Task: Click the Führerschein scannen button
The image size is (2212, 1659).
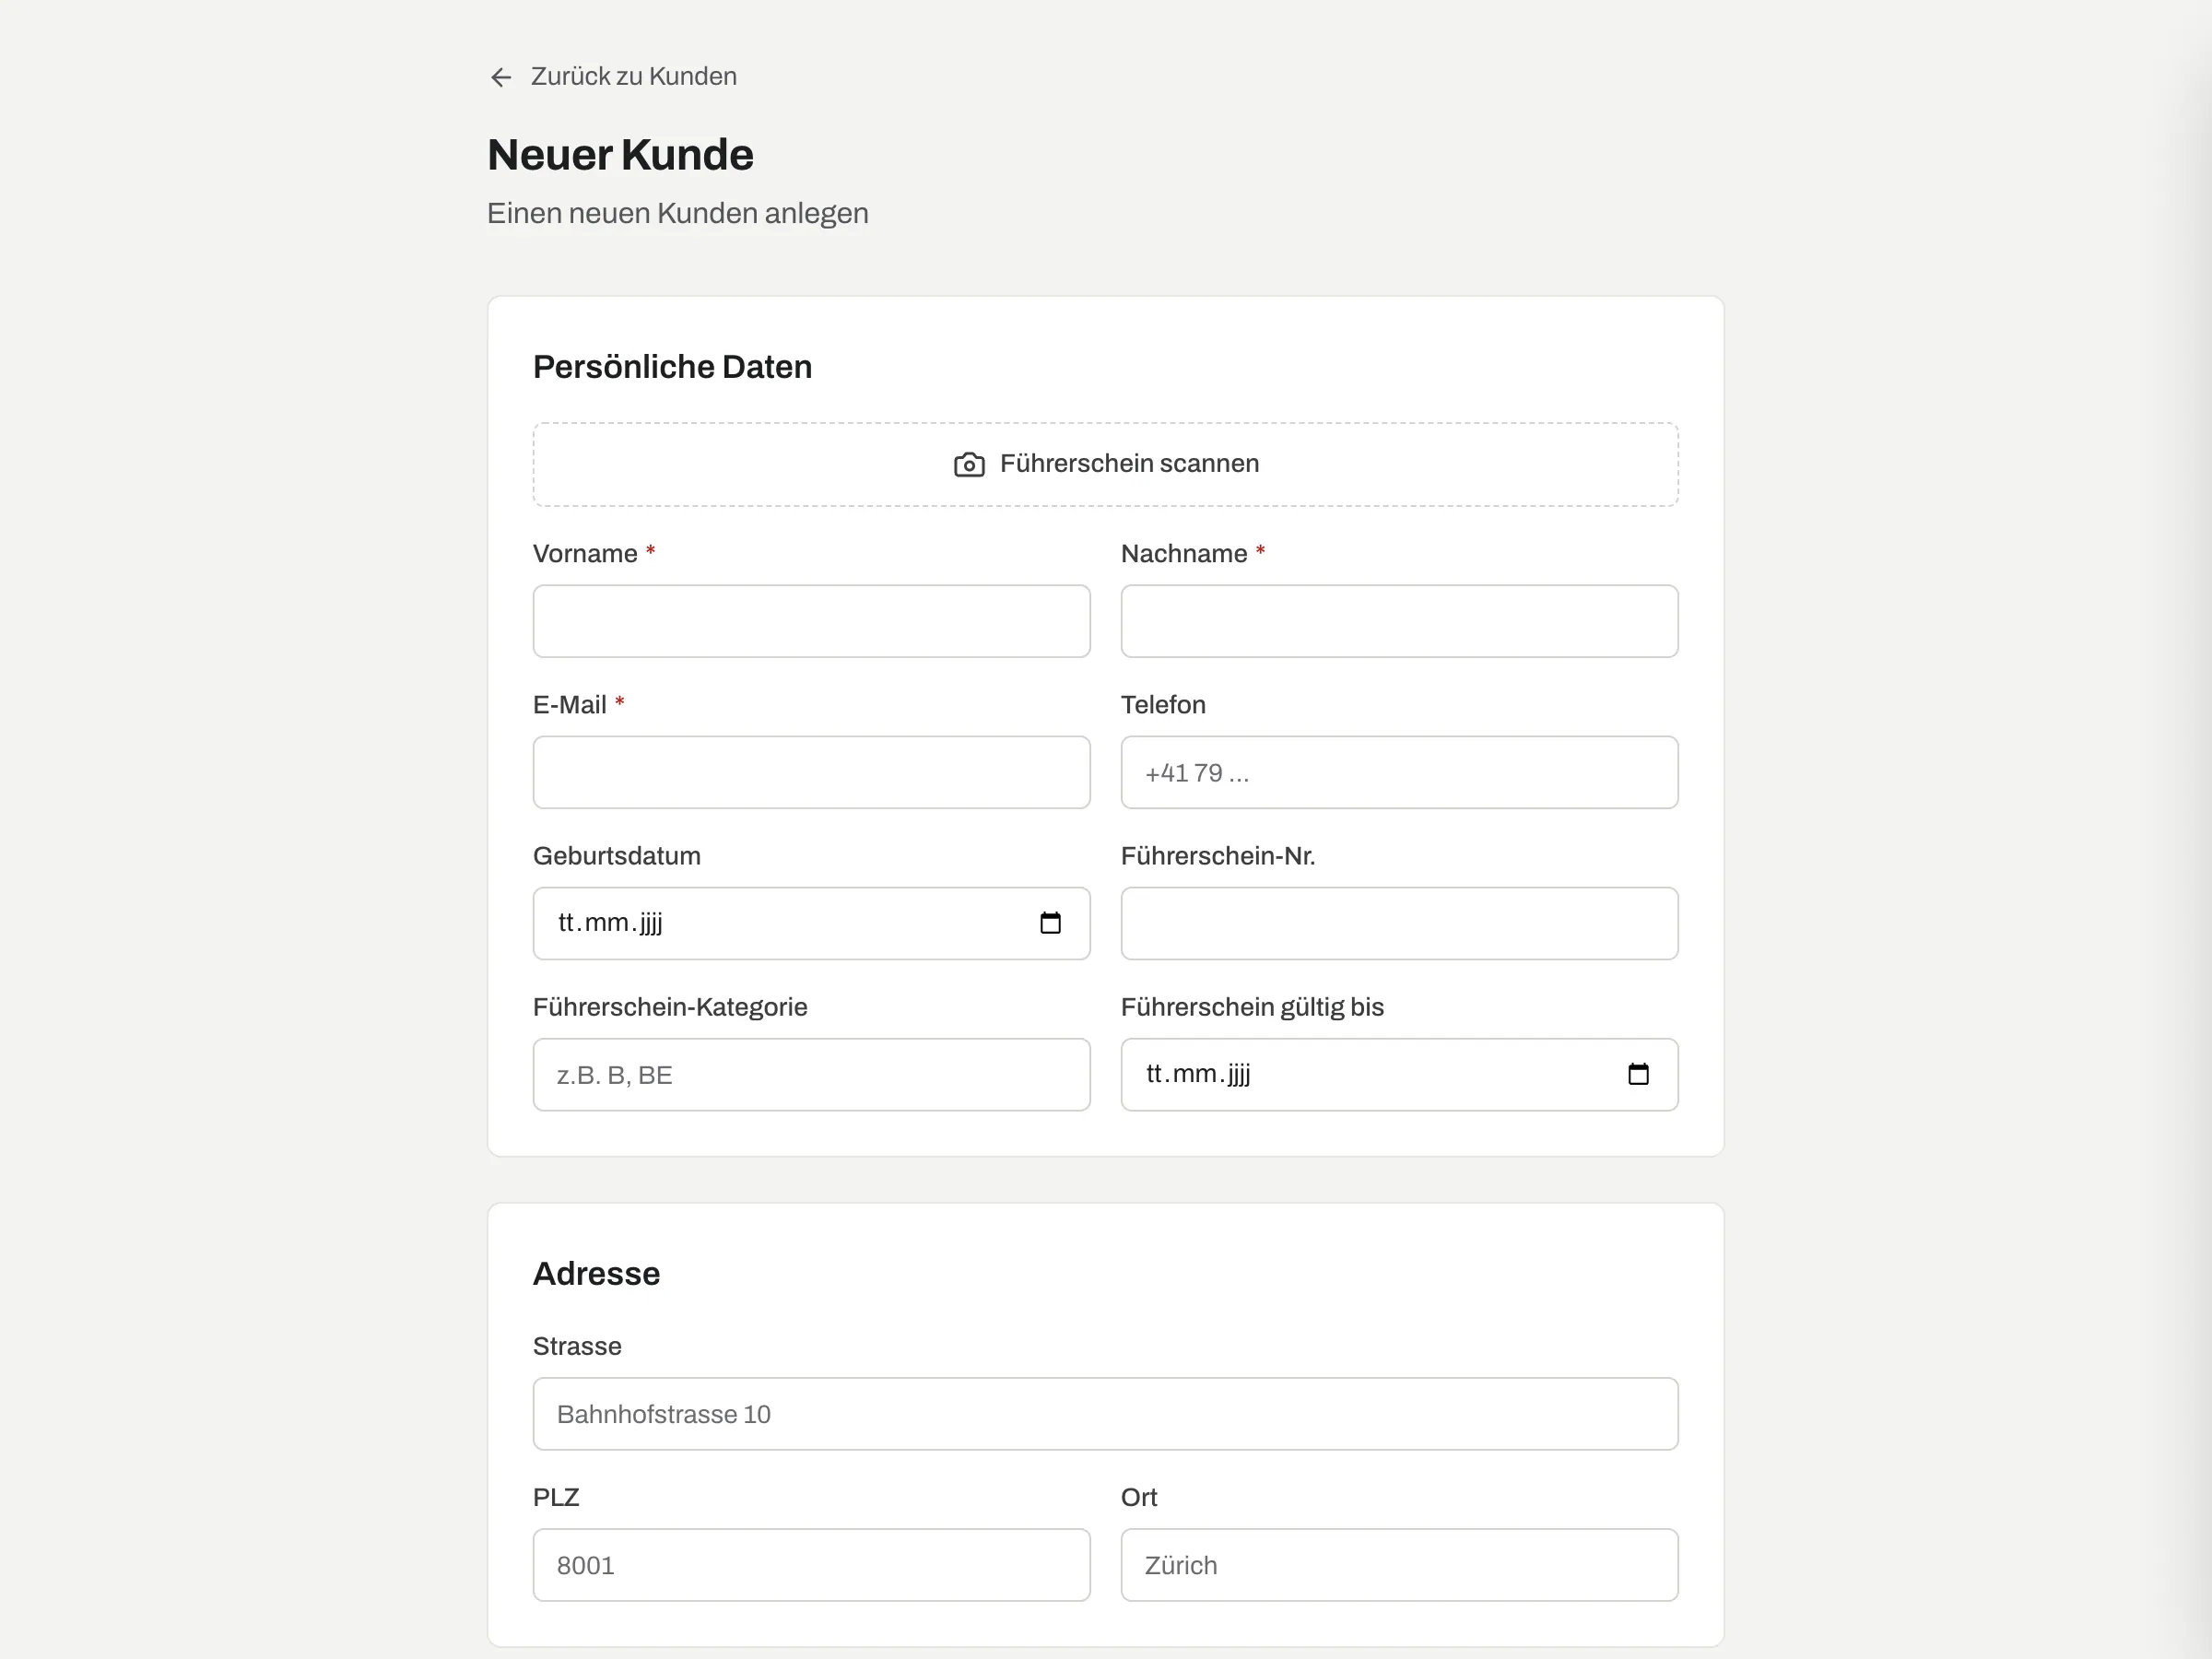Action: coord(1105,464)
